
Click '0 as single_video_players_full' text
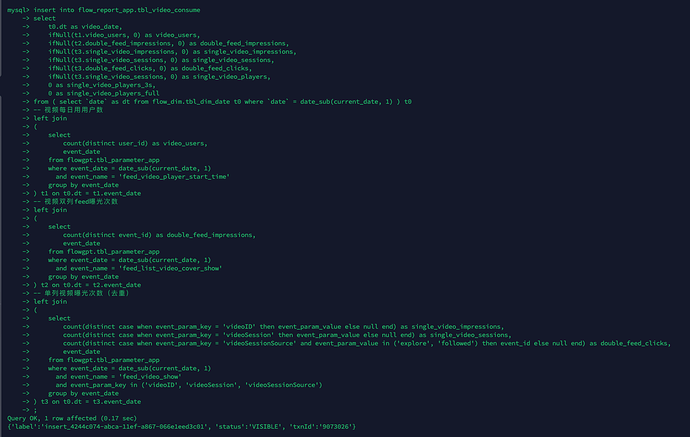click(104, 93)
